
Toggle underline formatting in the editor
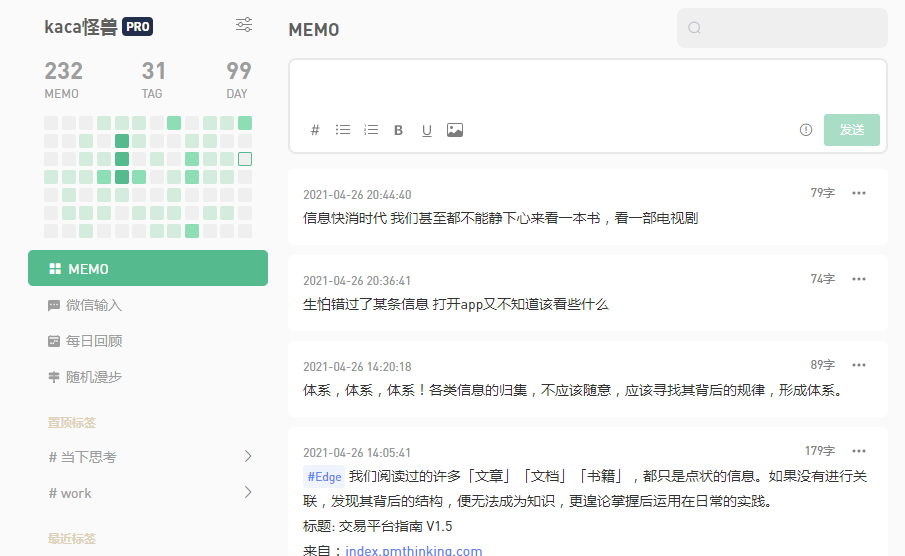coord(427,130)
